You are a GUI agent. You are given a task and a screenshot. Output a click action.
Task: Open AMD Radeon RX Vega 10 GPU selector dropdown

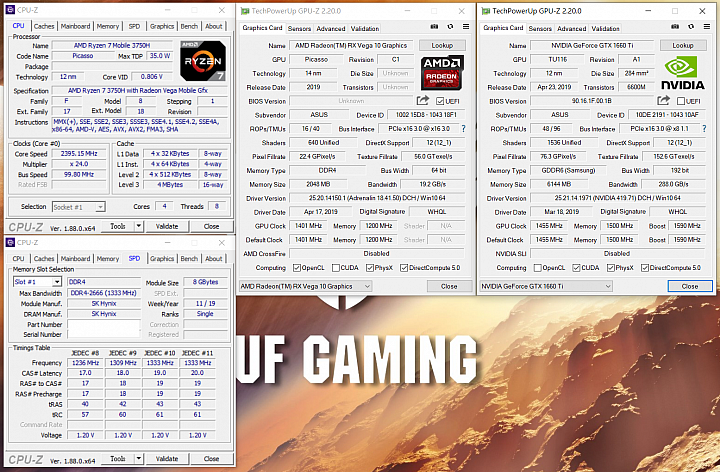tap(305, 286)
